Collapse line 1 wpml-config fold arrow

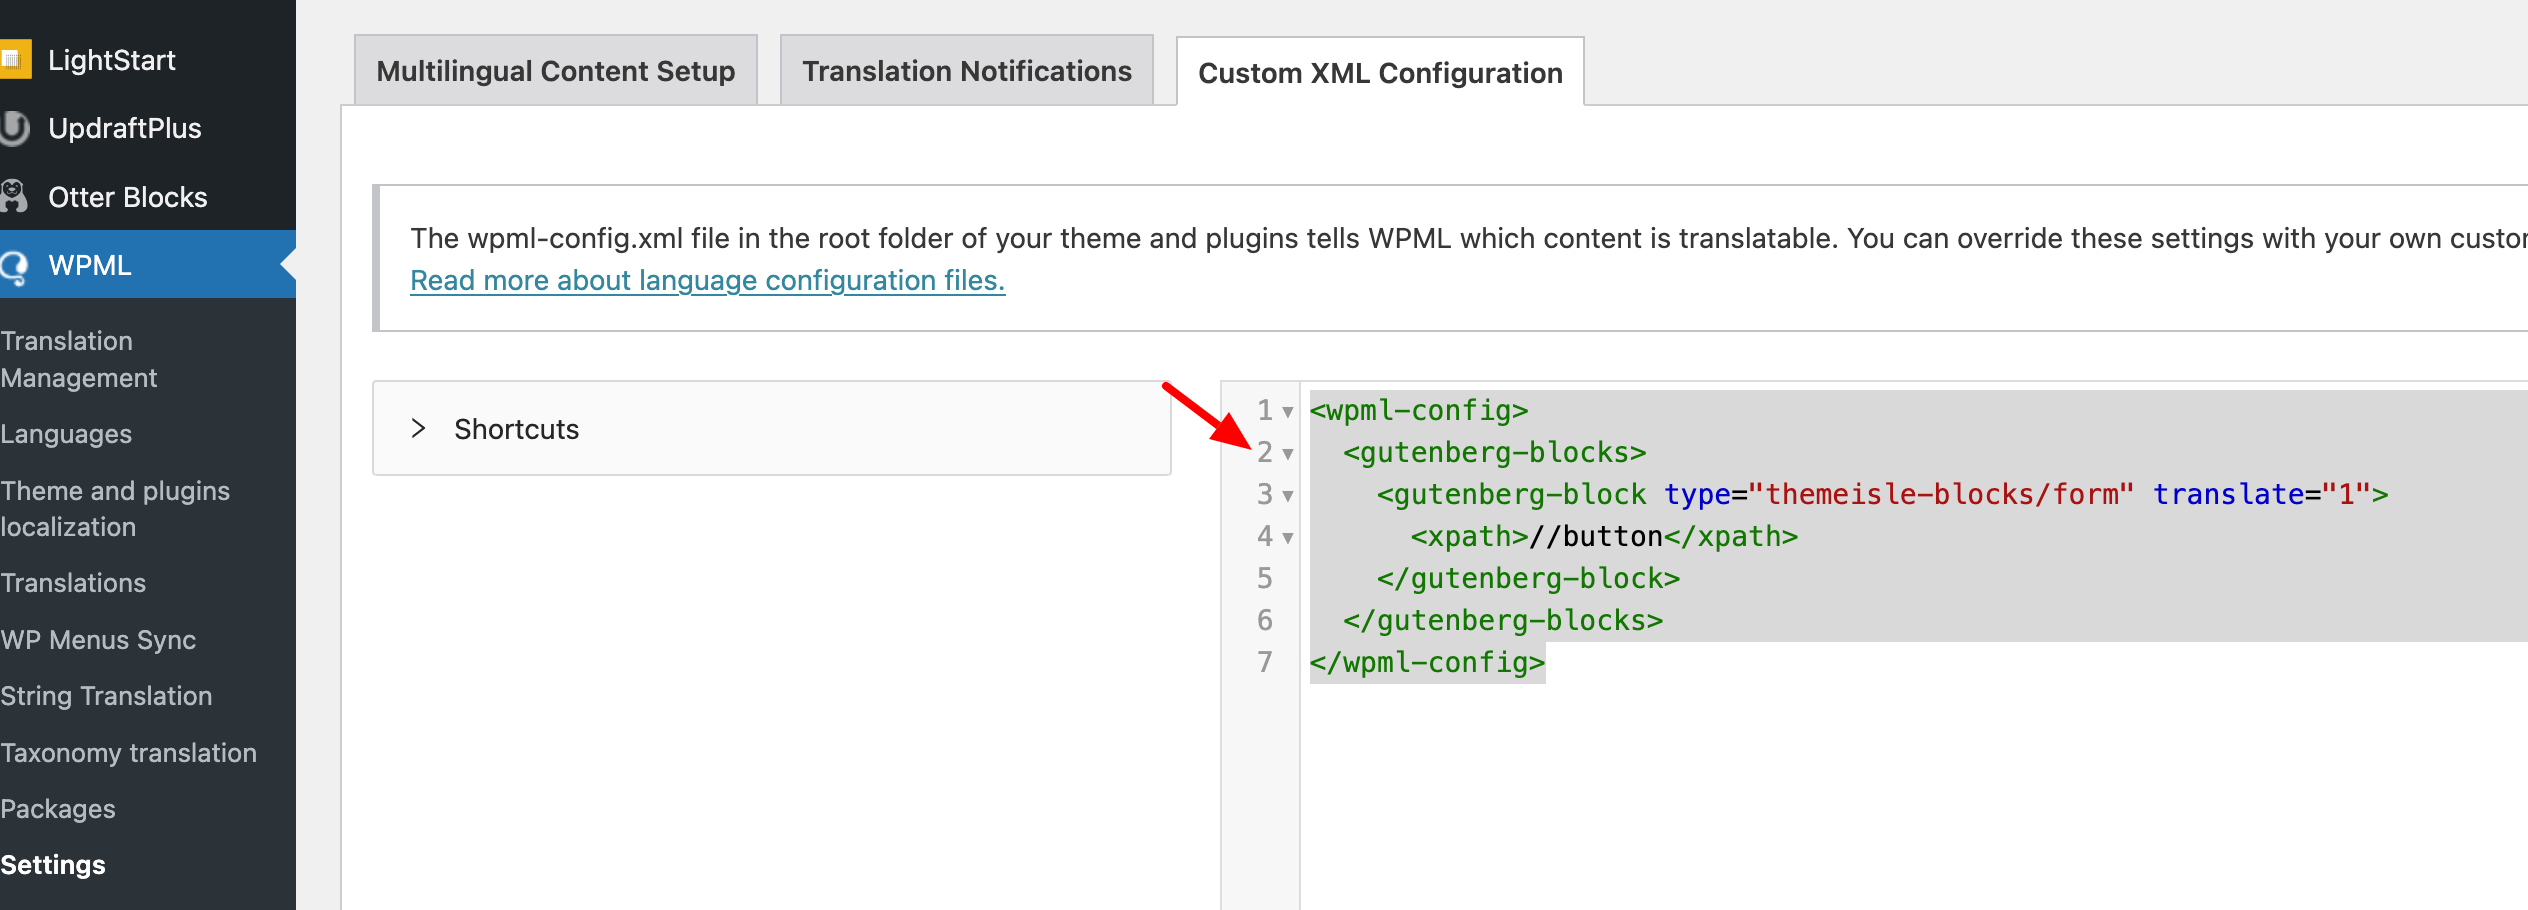tap(1288, 412)
